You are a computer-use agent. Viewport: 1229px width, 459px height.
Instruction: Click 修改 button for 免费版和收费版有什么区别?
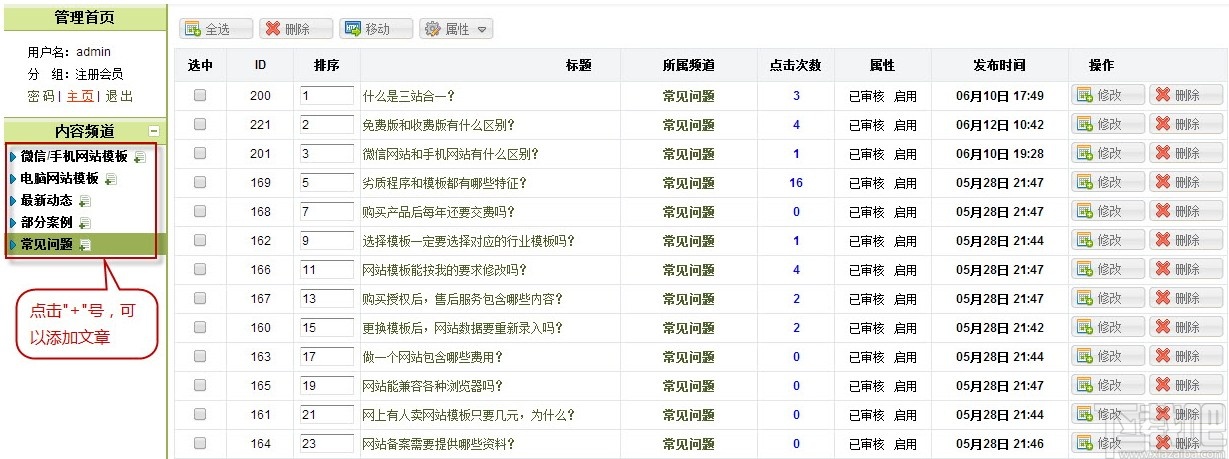(x=1108, y=125)
